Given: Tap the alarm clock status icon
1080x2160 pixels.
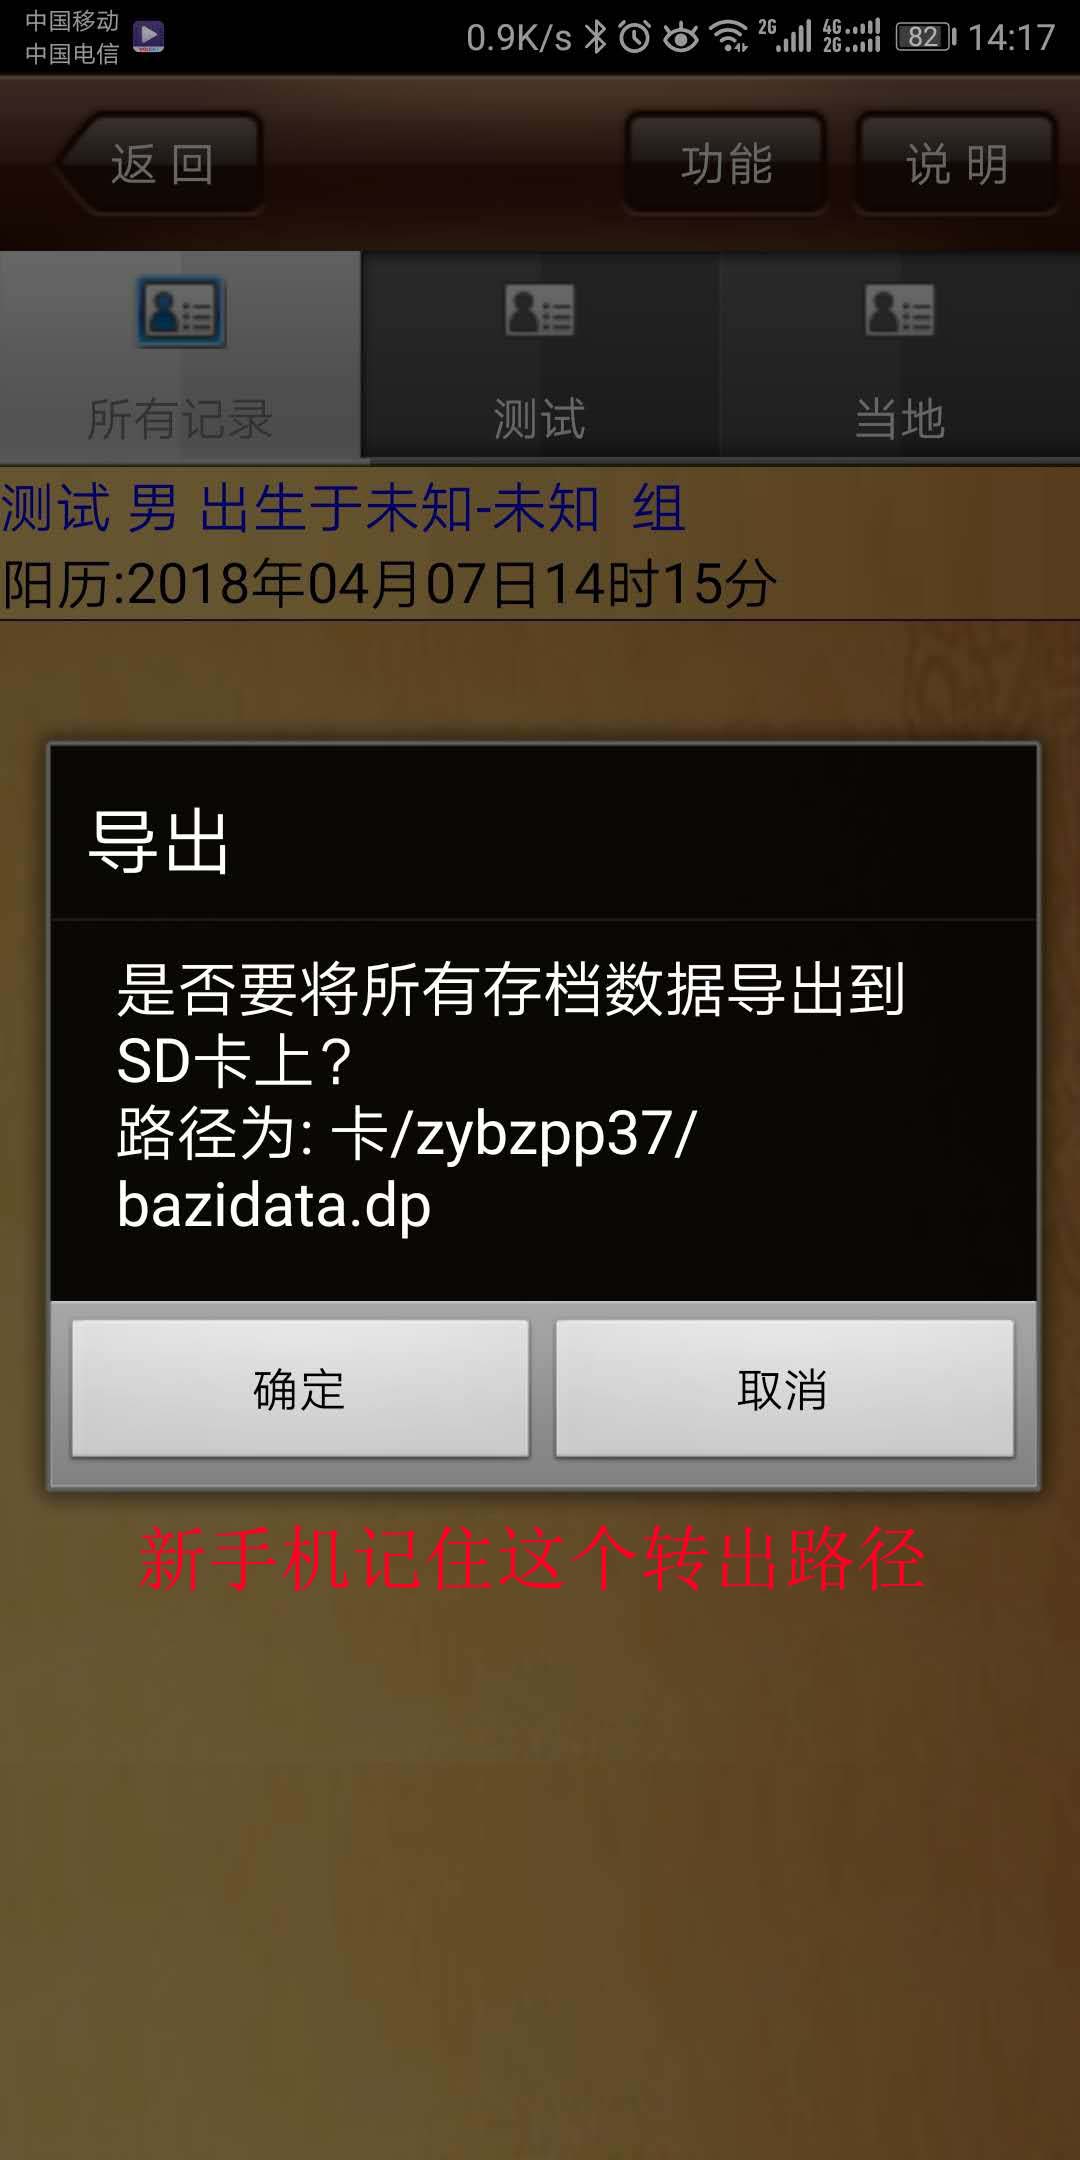Looking at the screenshot, I should tap(635, 38).
